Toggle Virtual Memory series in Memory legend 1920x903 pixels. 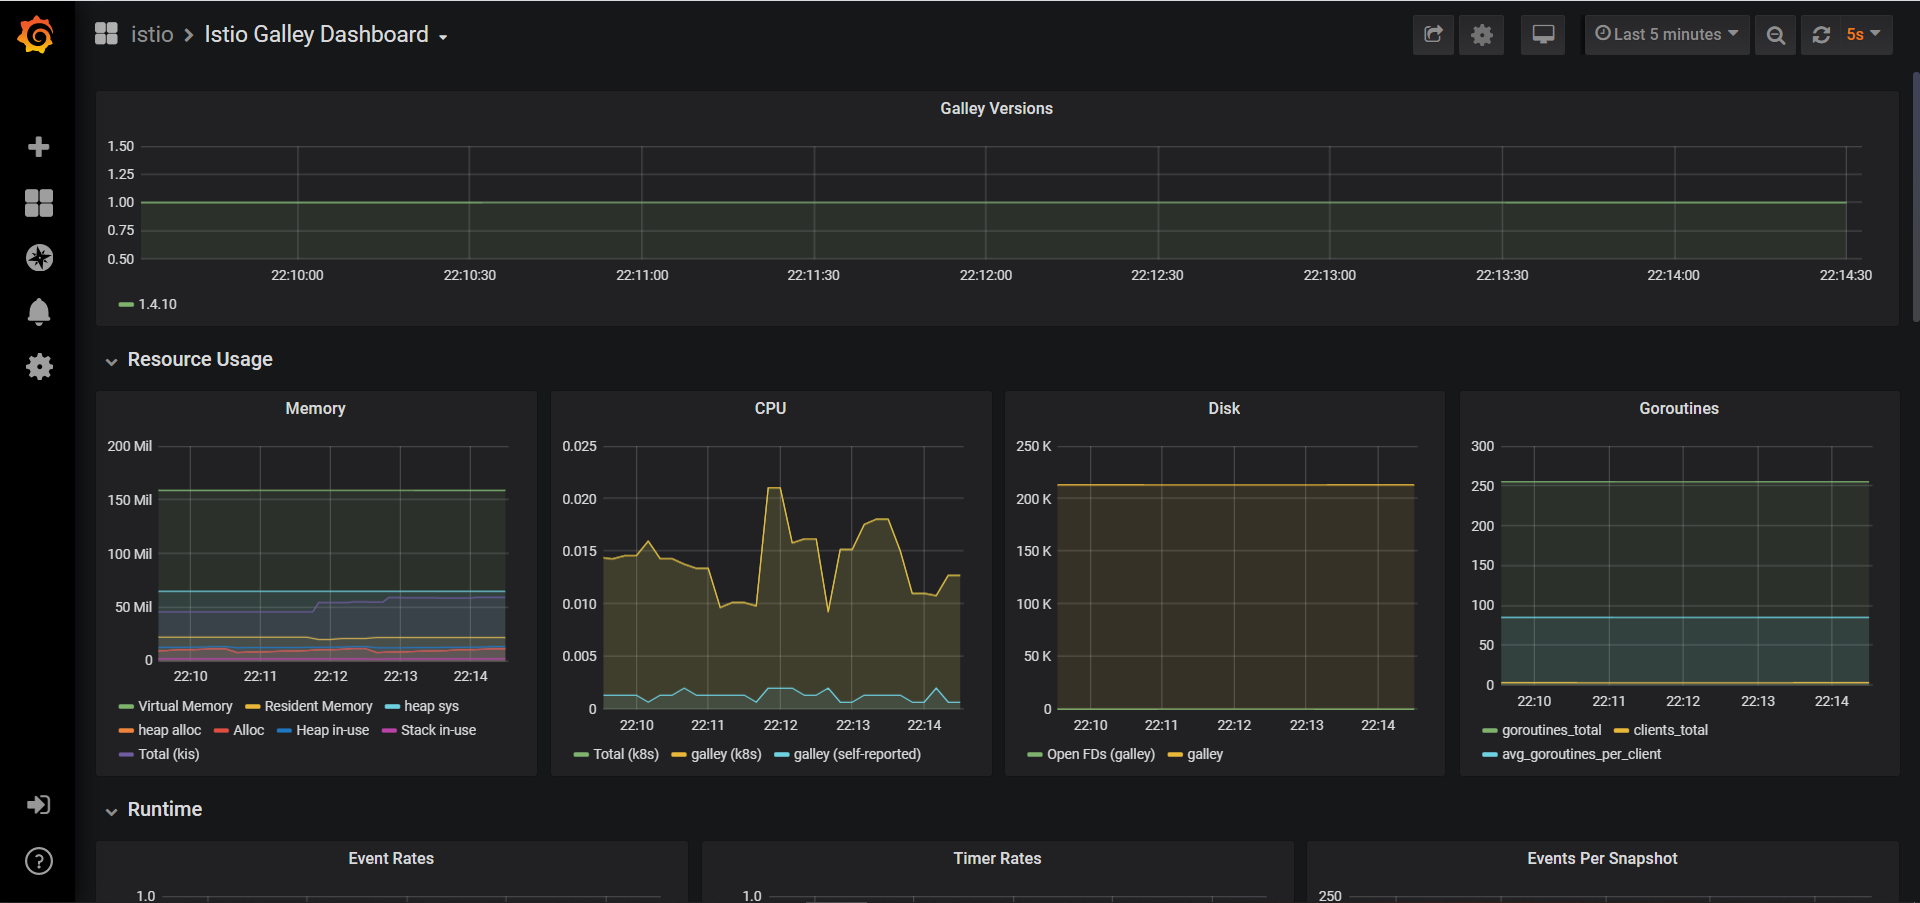(184, 706)
